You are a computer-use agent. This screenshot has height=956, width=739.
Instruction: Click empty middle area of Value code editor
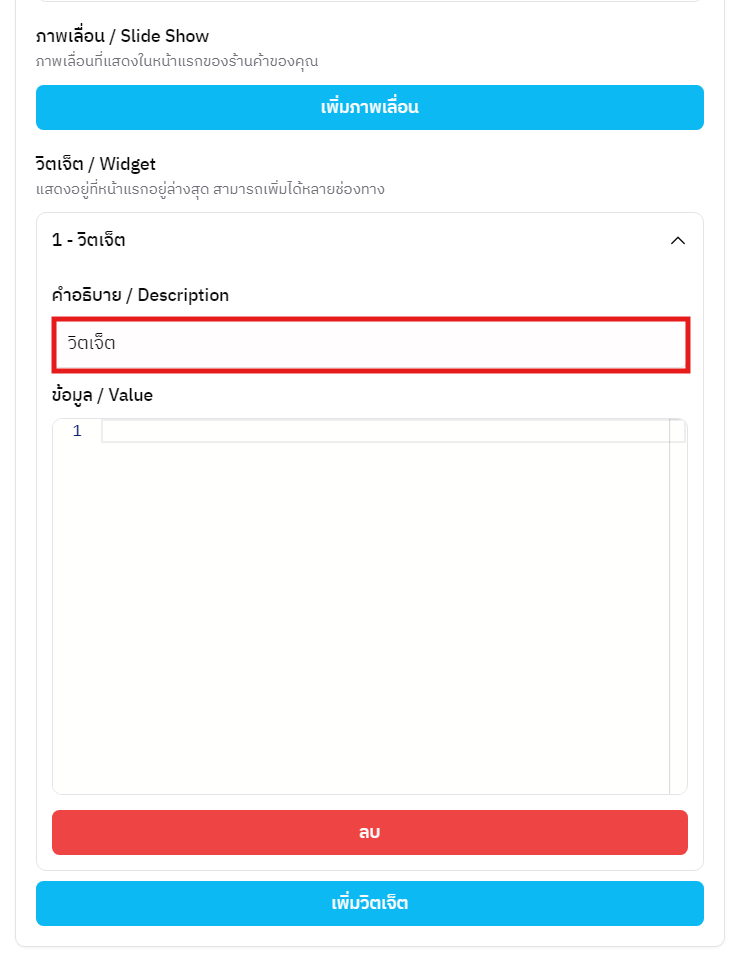point(385,610)
